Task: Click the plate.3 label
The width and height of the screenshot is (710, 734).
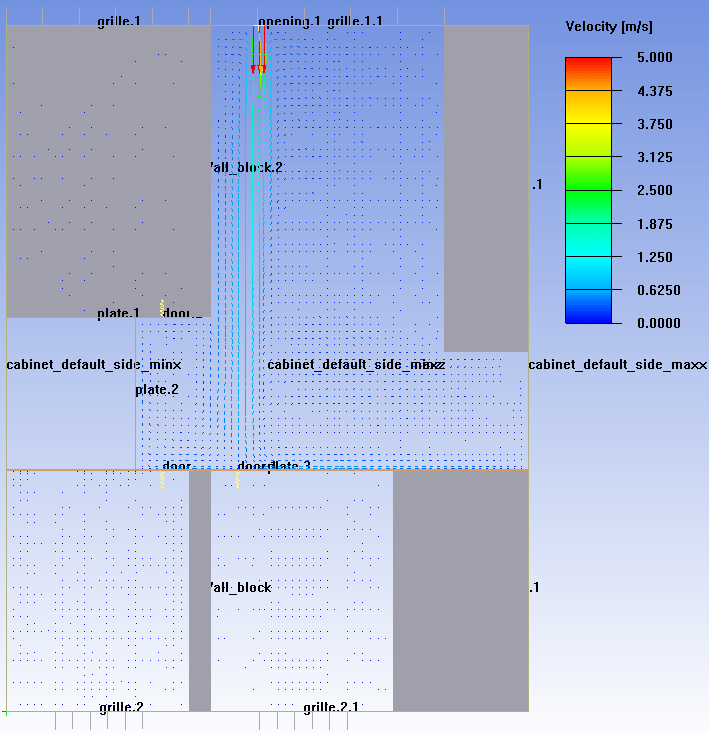Action: click(x=290, y=466)
